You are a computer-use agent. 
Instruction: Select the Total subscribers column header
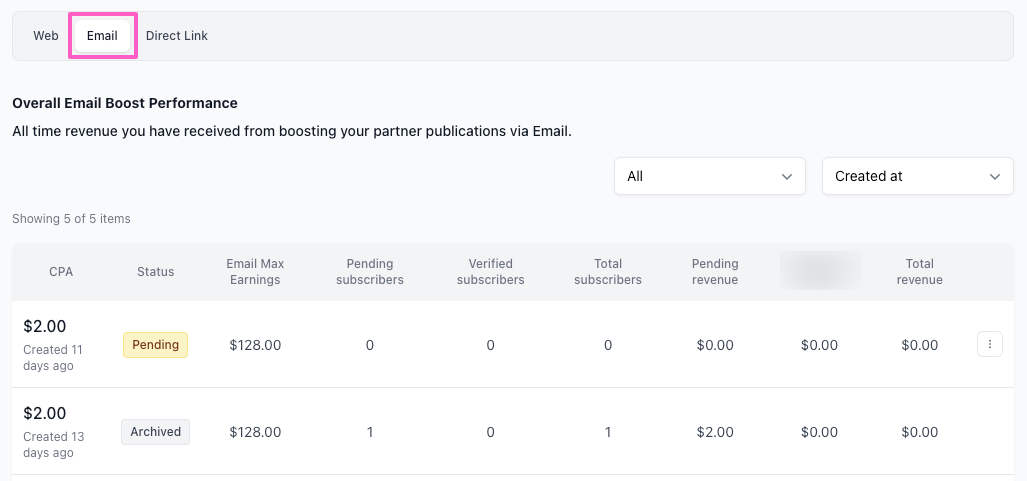(608, 272)
